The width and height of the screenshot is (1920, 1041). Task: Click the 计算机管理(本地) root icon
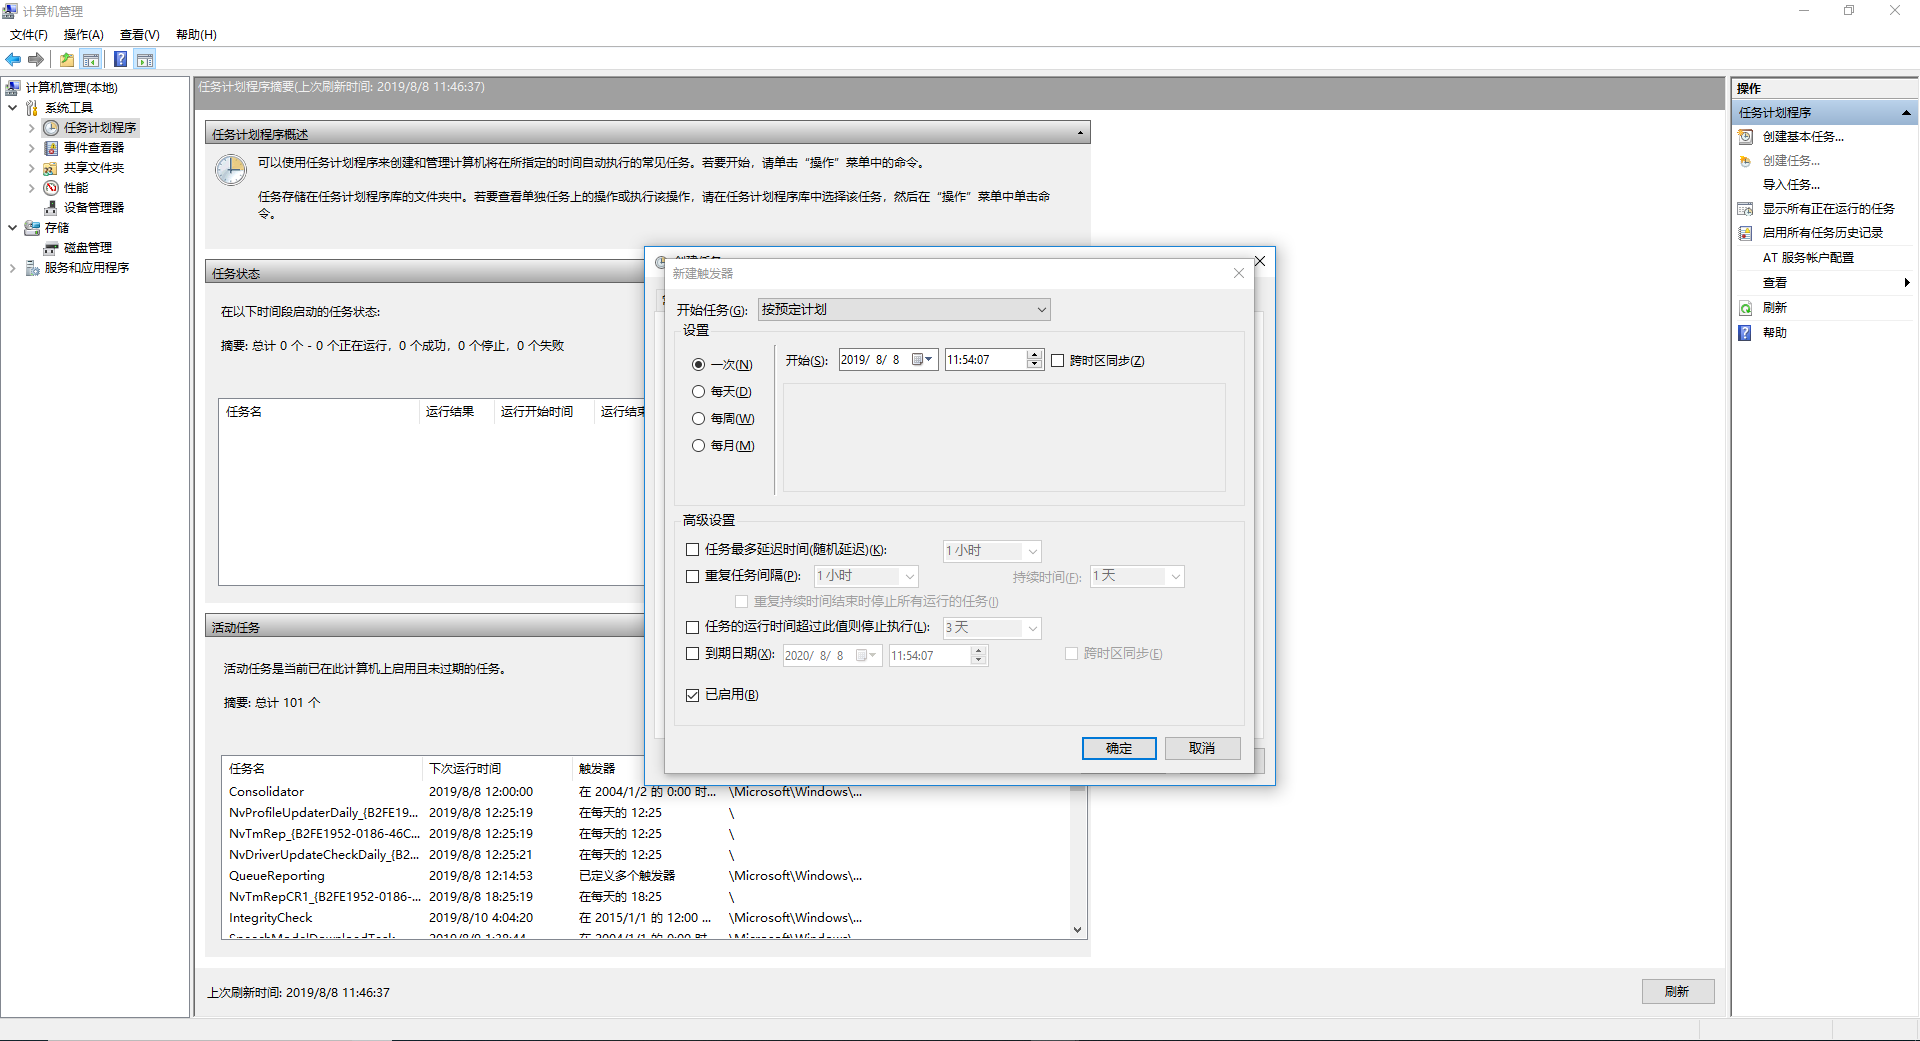pyautogui.click(x=13, y=88)
